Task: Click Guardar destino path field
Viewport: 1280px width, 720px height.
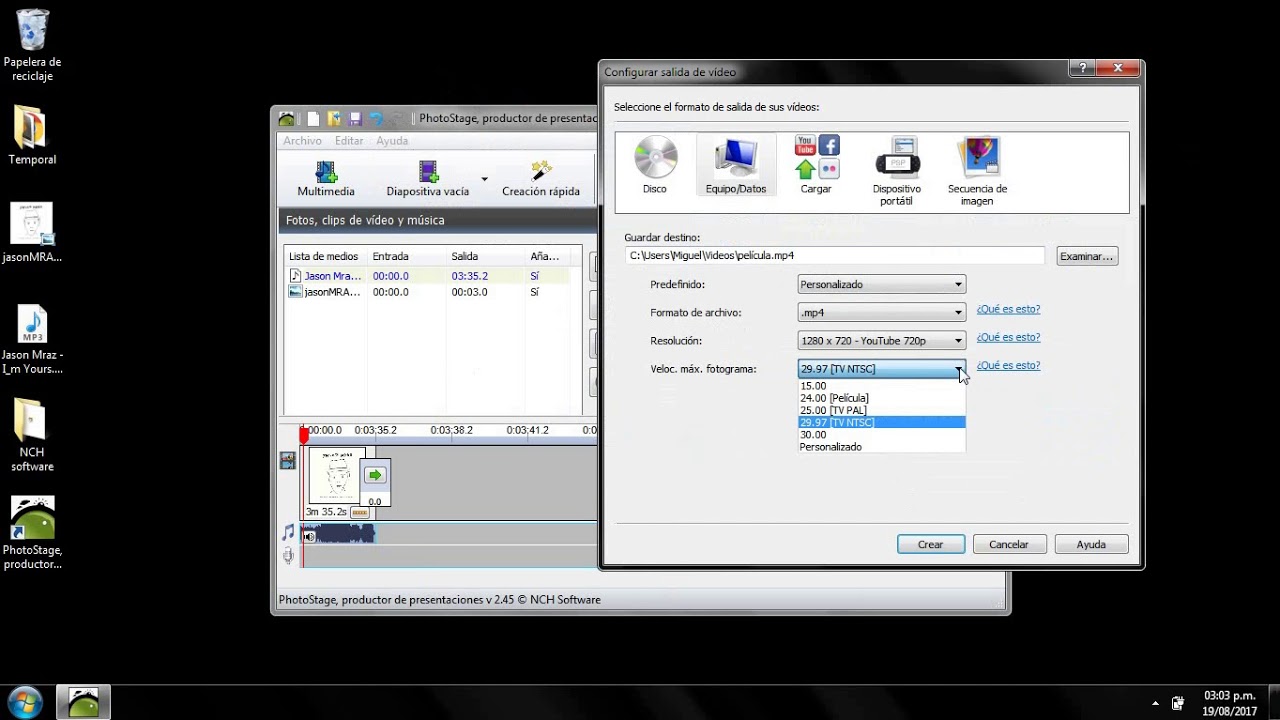Action: (x=835, y=256)
